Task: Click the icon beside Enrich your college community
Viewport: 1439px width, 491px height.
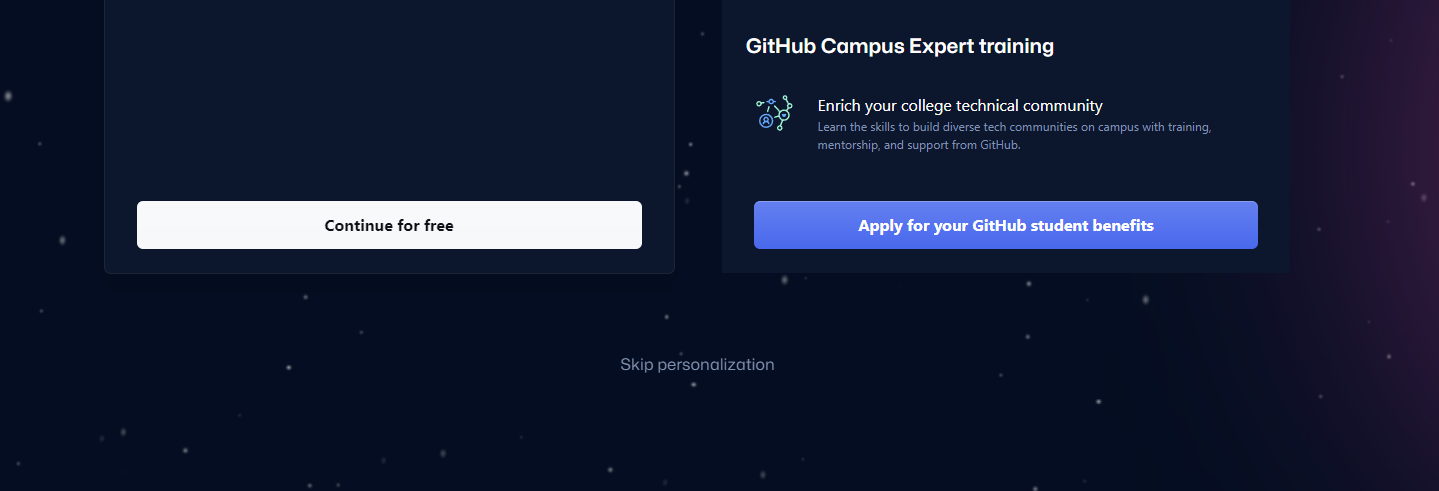Action: [774, 113]
